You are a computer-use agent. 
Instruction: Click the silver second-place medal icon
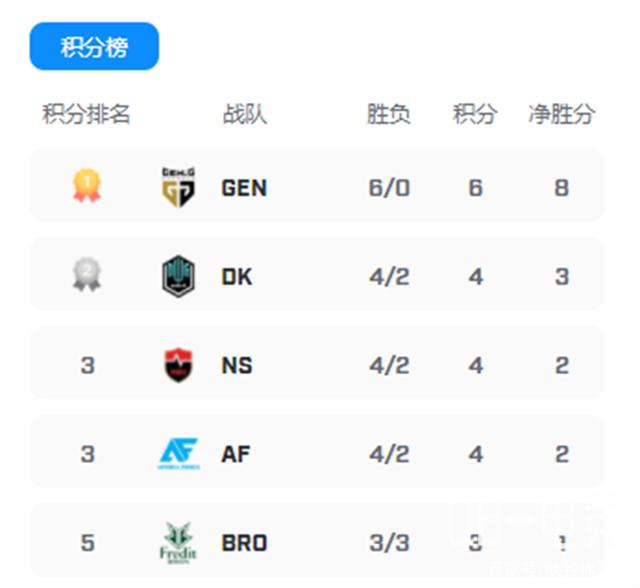pos(87,275)
